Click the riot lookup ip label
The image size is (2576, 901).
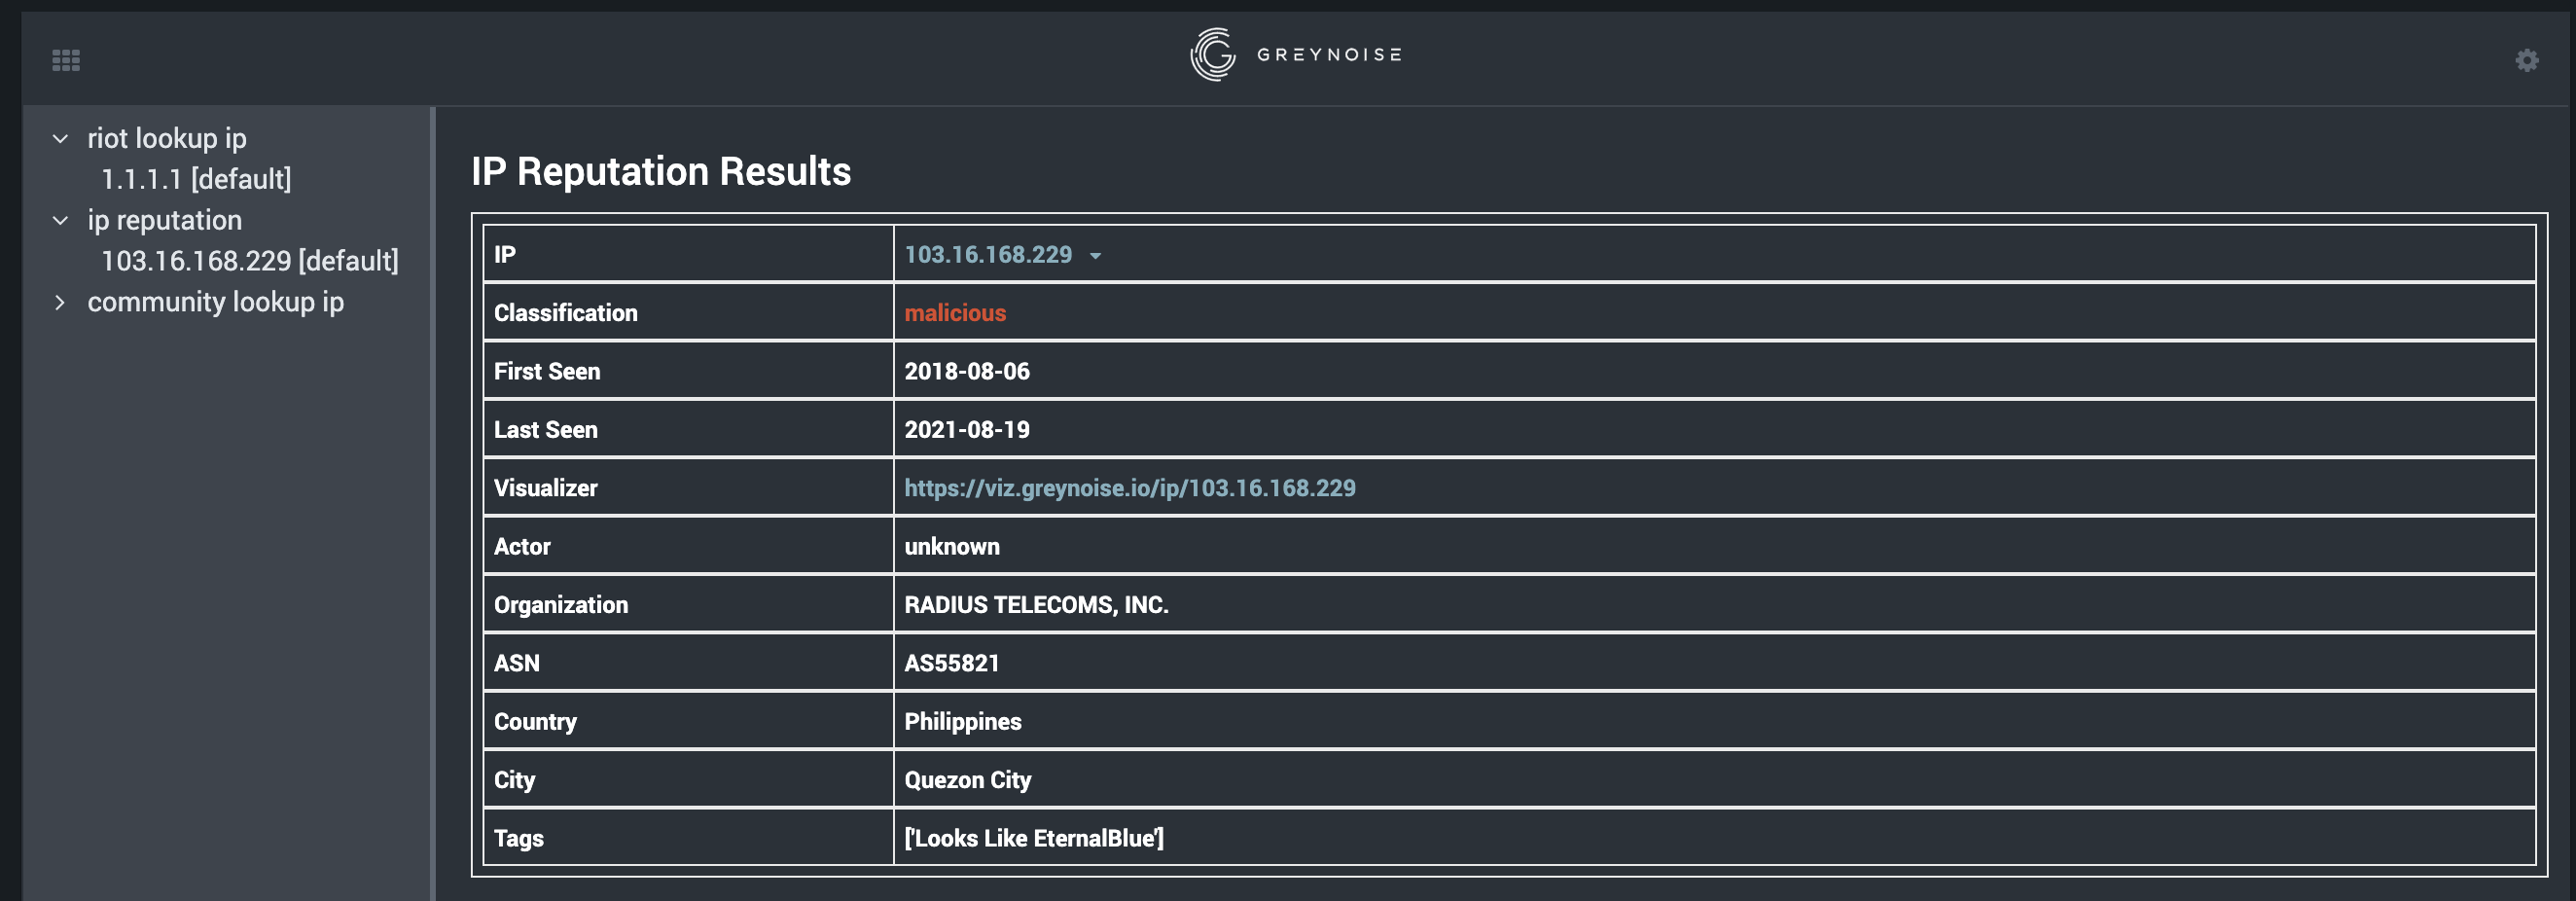coord(167,139)
